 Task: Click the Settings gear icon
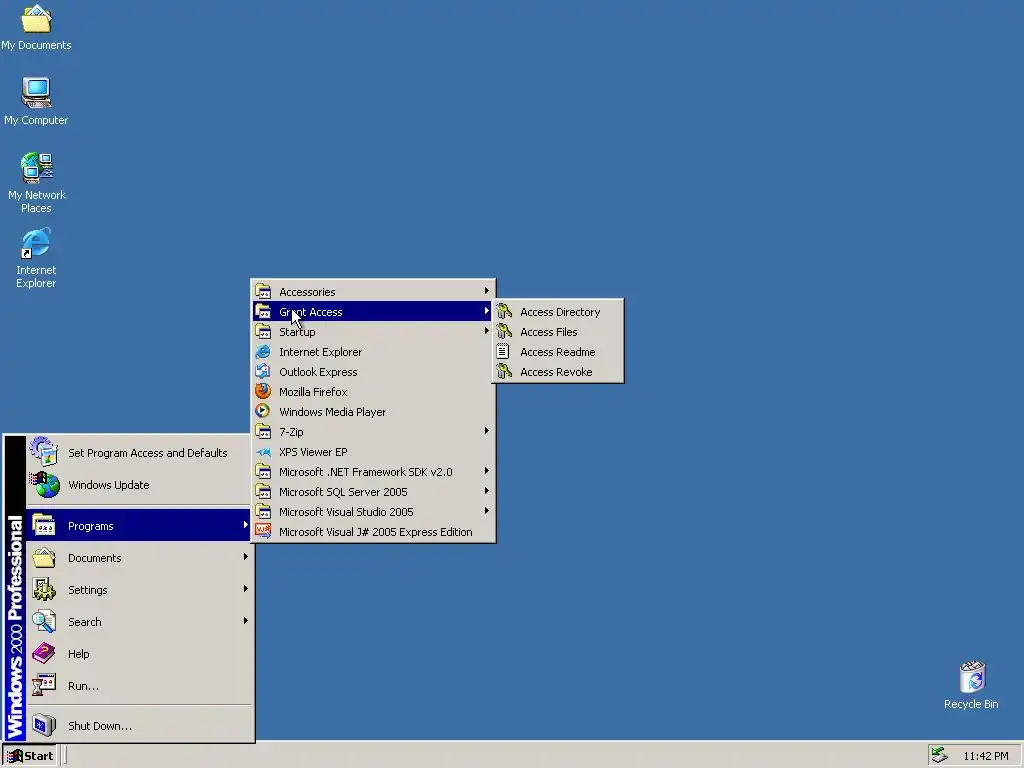click(44, 589)
